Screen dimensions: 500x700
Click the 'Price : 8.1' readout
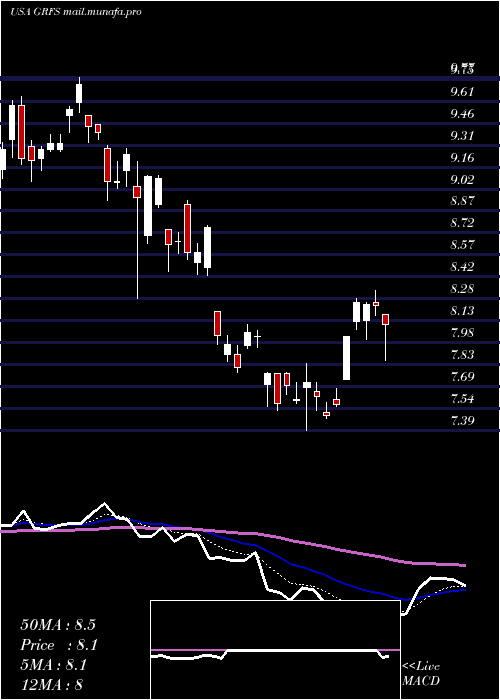(59, 645)
